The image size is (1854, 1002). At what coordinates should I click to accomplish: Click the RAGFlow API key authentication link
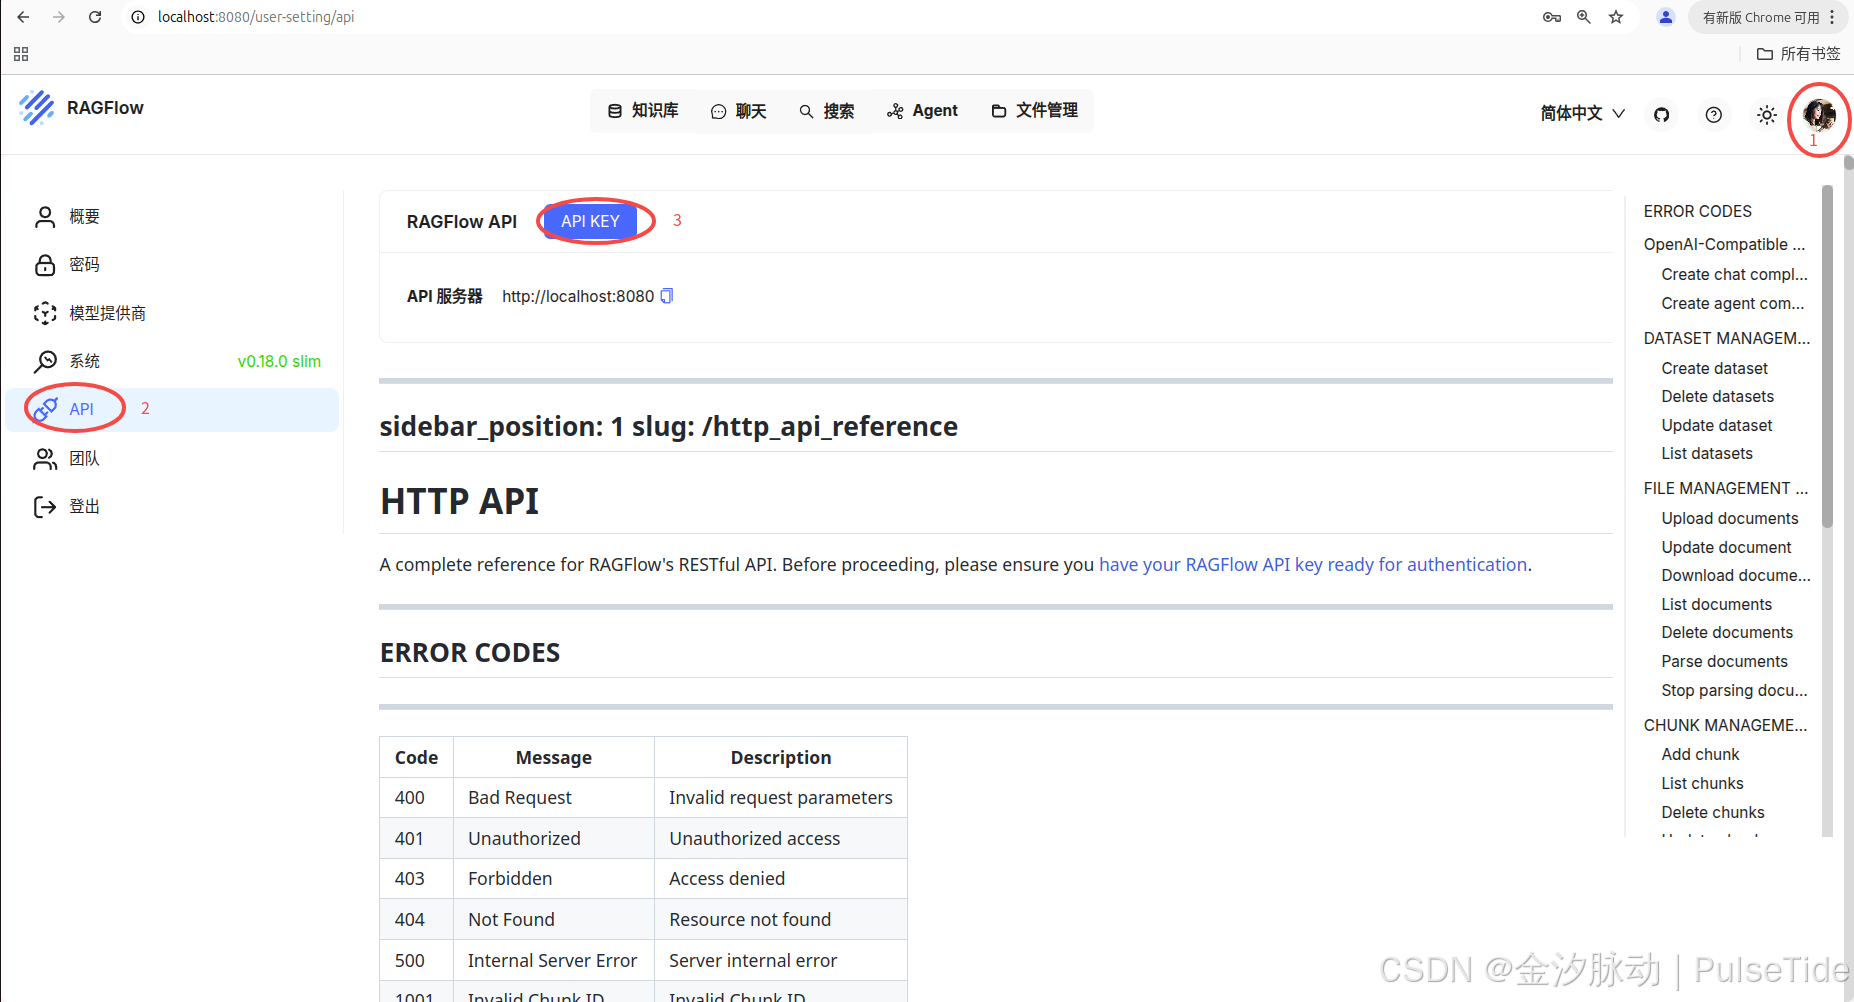[1312, 564]
